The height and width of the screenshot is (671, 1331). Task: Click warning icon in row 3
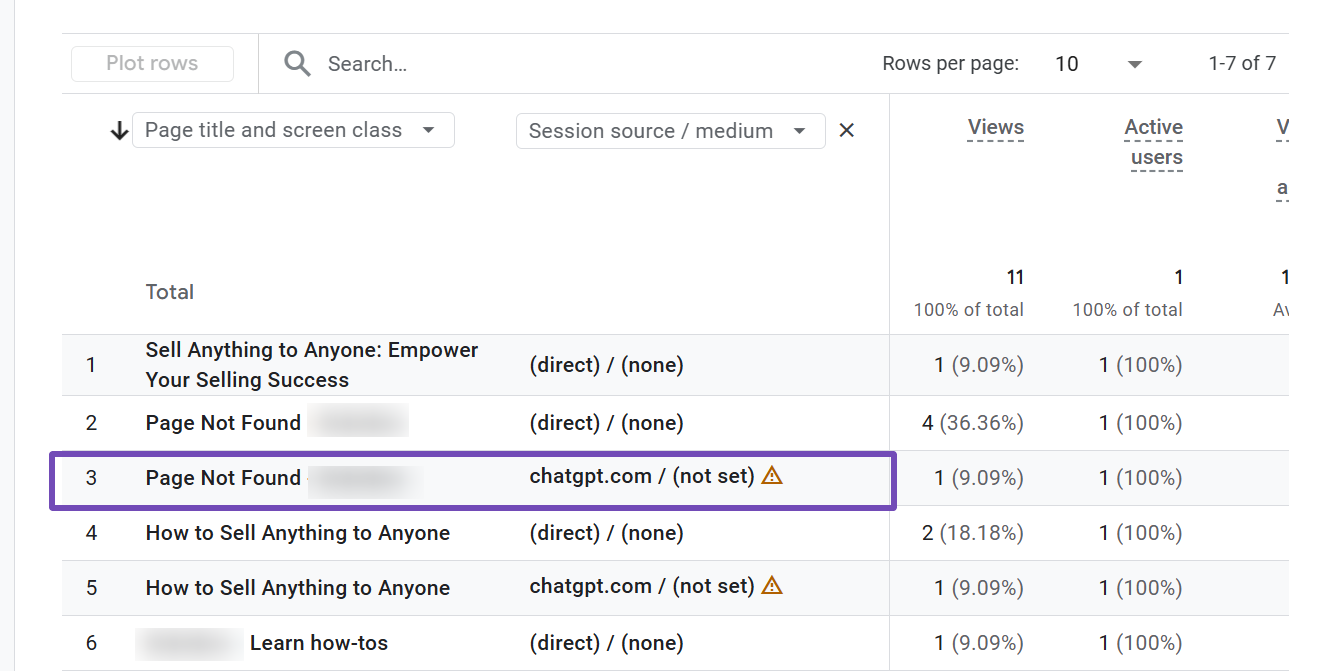[772, 476]
